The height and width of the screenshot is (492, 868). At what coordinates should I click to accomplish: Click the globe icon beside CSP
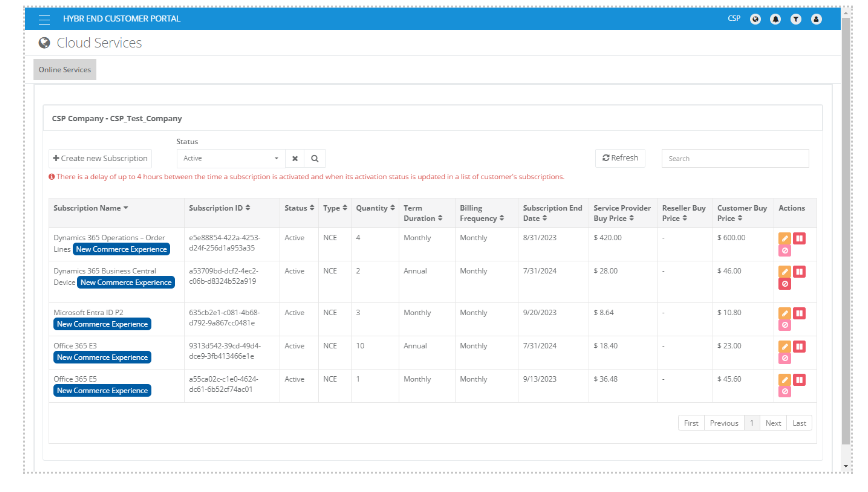click(755, 19)
